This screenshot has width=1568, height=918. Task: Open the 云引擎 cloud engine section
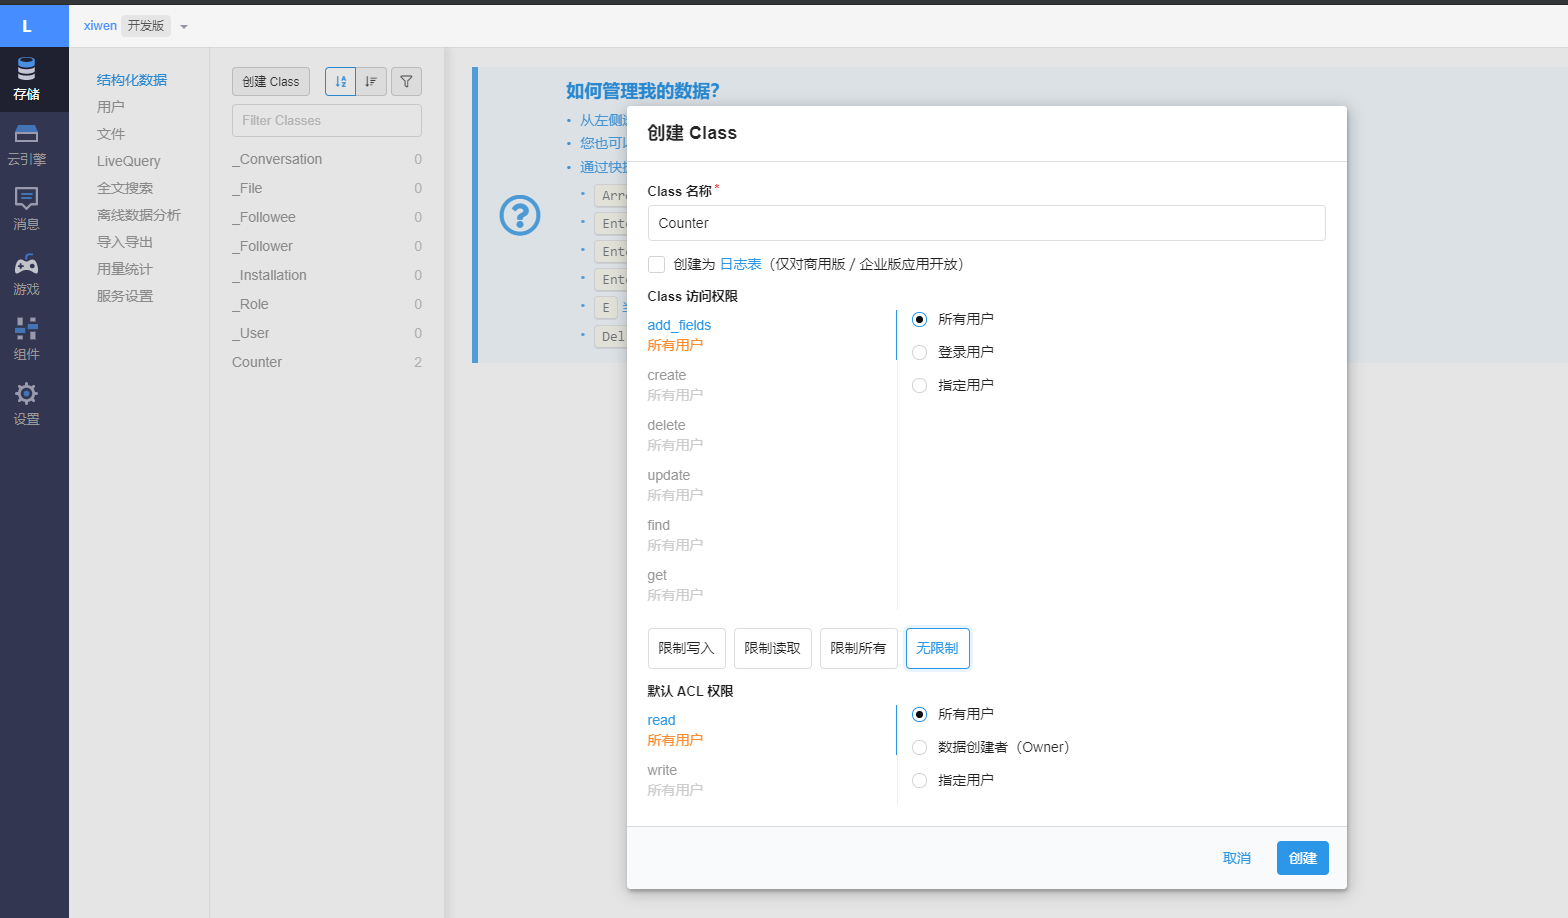(27, 144)
